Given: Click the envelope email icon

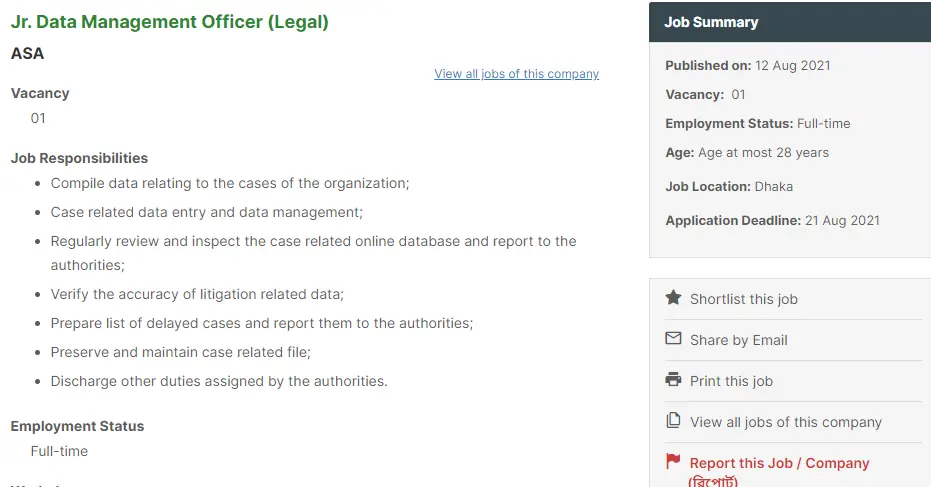Looking at the screenshot, I should 673,339.
